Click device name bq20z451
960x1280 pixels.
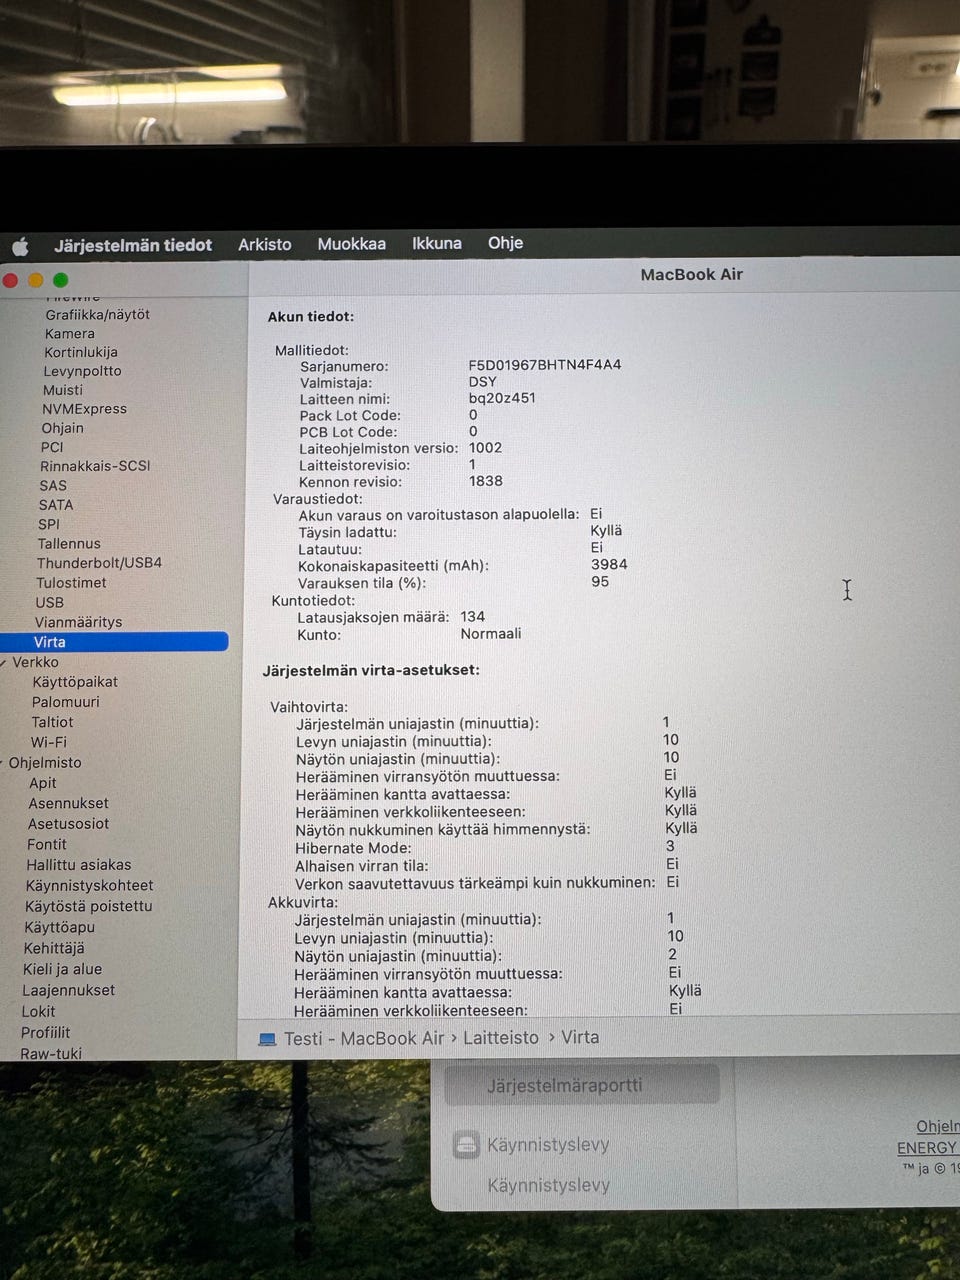502,397
